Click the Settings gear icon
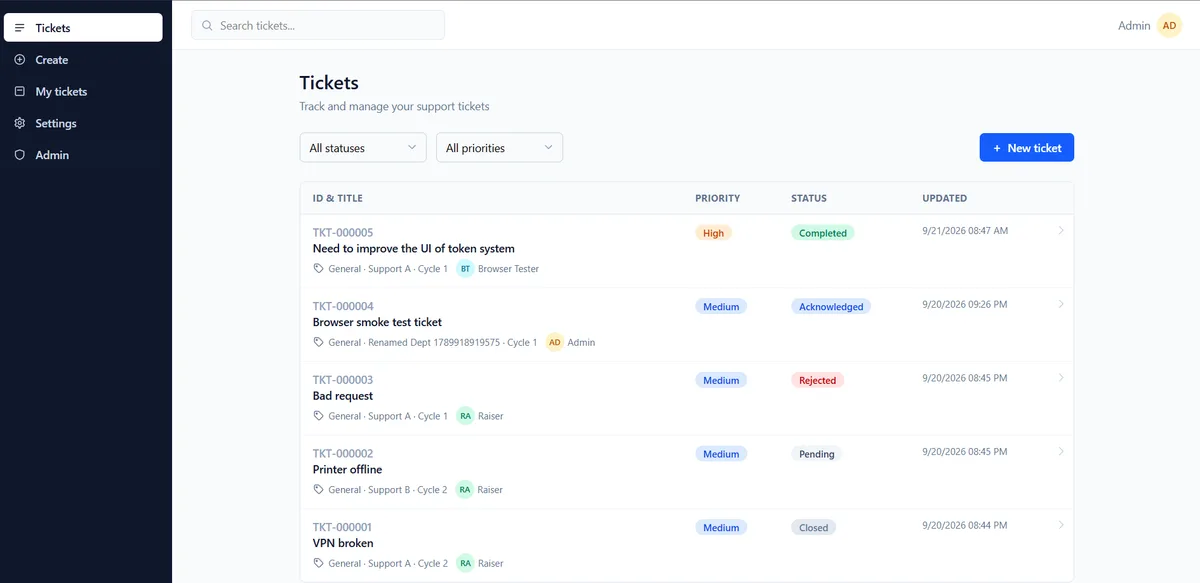 [20, 123]
